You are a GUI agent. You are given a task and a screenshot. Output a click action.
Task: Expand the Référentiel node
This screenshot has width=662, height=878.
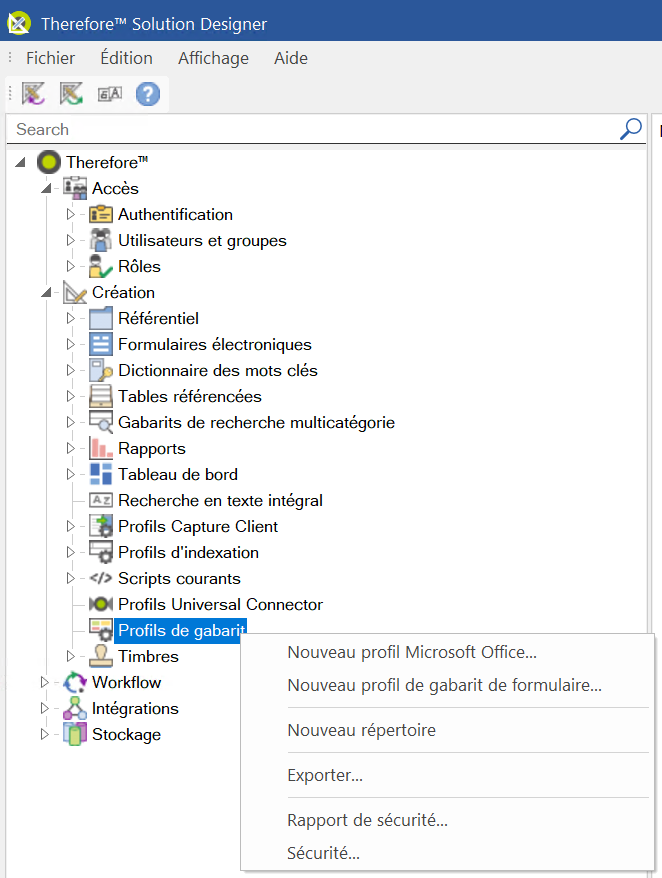point(70,318)
